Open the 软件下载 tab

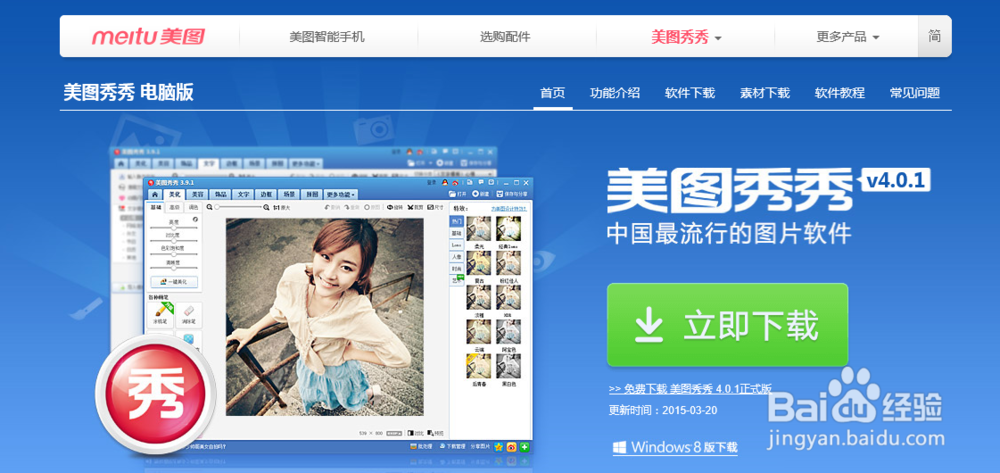pos(690,93)
